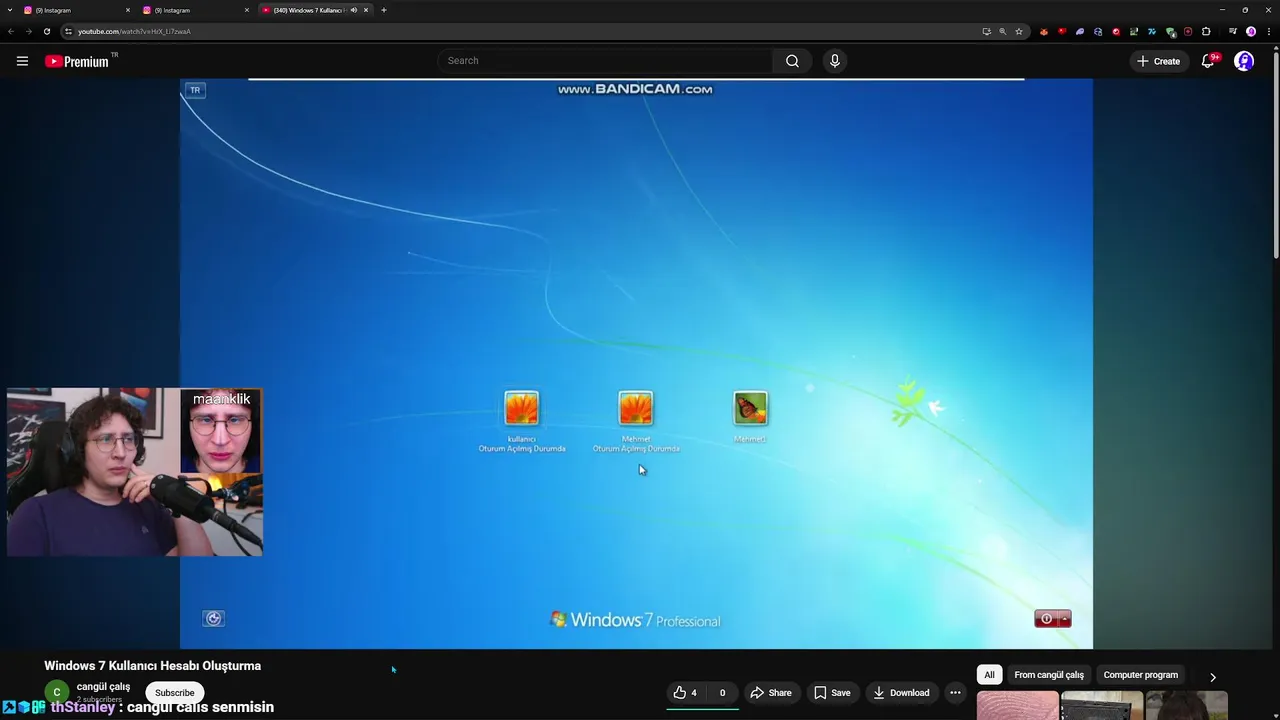The height and width of the screenshot is (720, 1280).
Task: Download the video
Action: point(901,692)
